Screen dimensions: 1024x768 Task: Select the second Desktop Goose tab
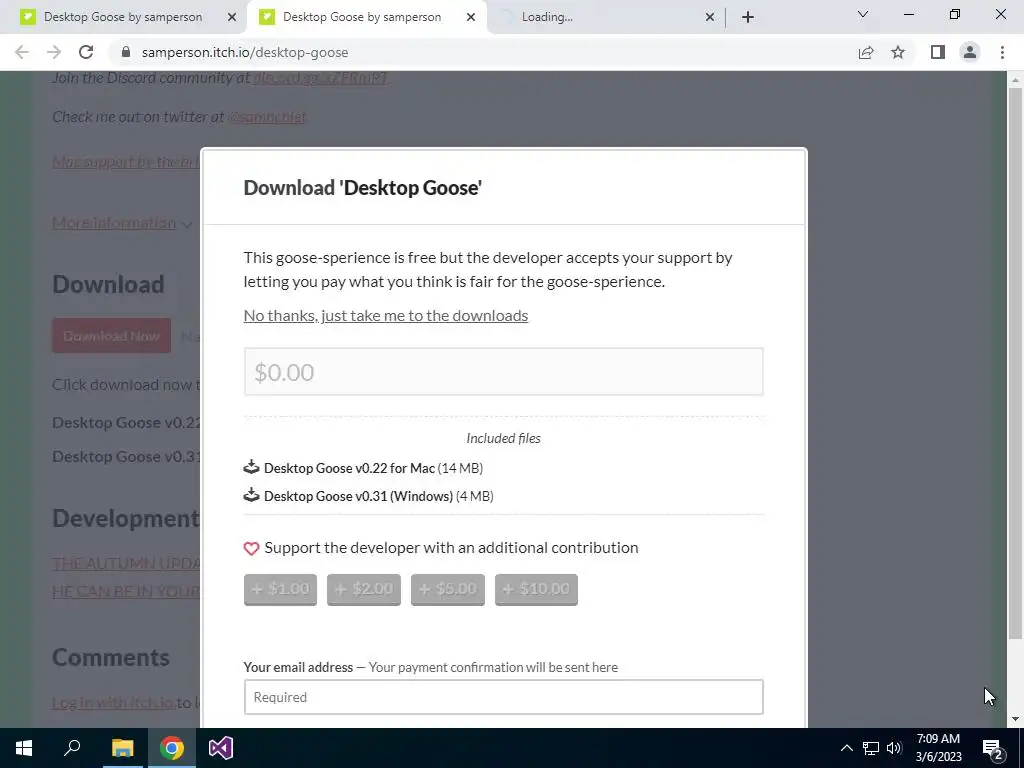click(x=362, y=17)
